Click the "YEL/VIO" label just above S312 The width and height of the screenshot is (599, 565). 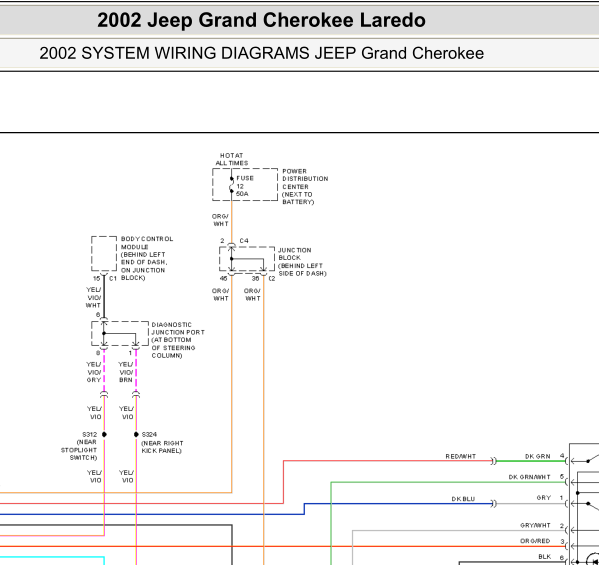click(94, 413)
